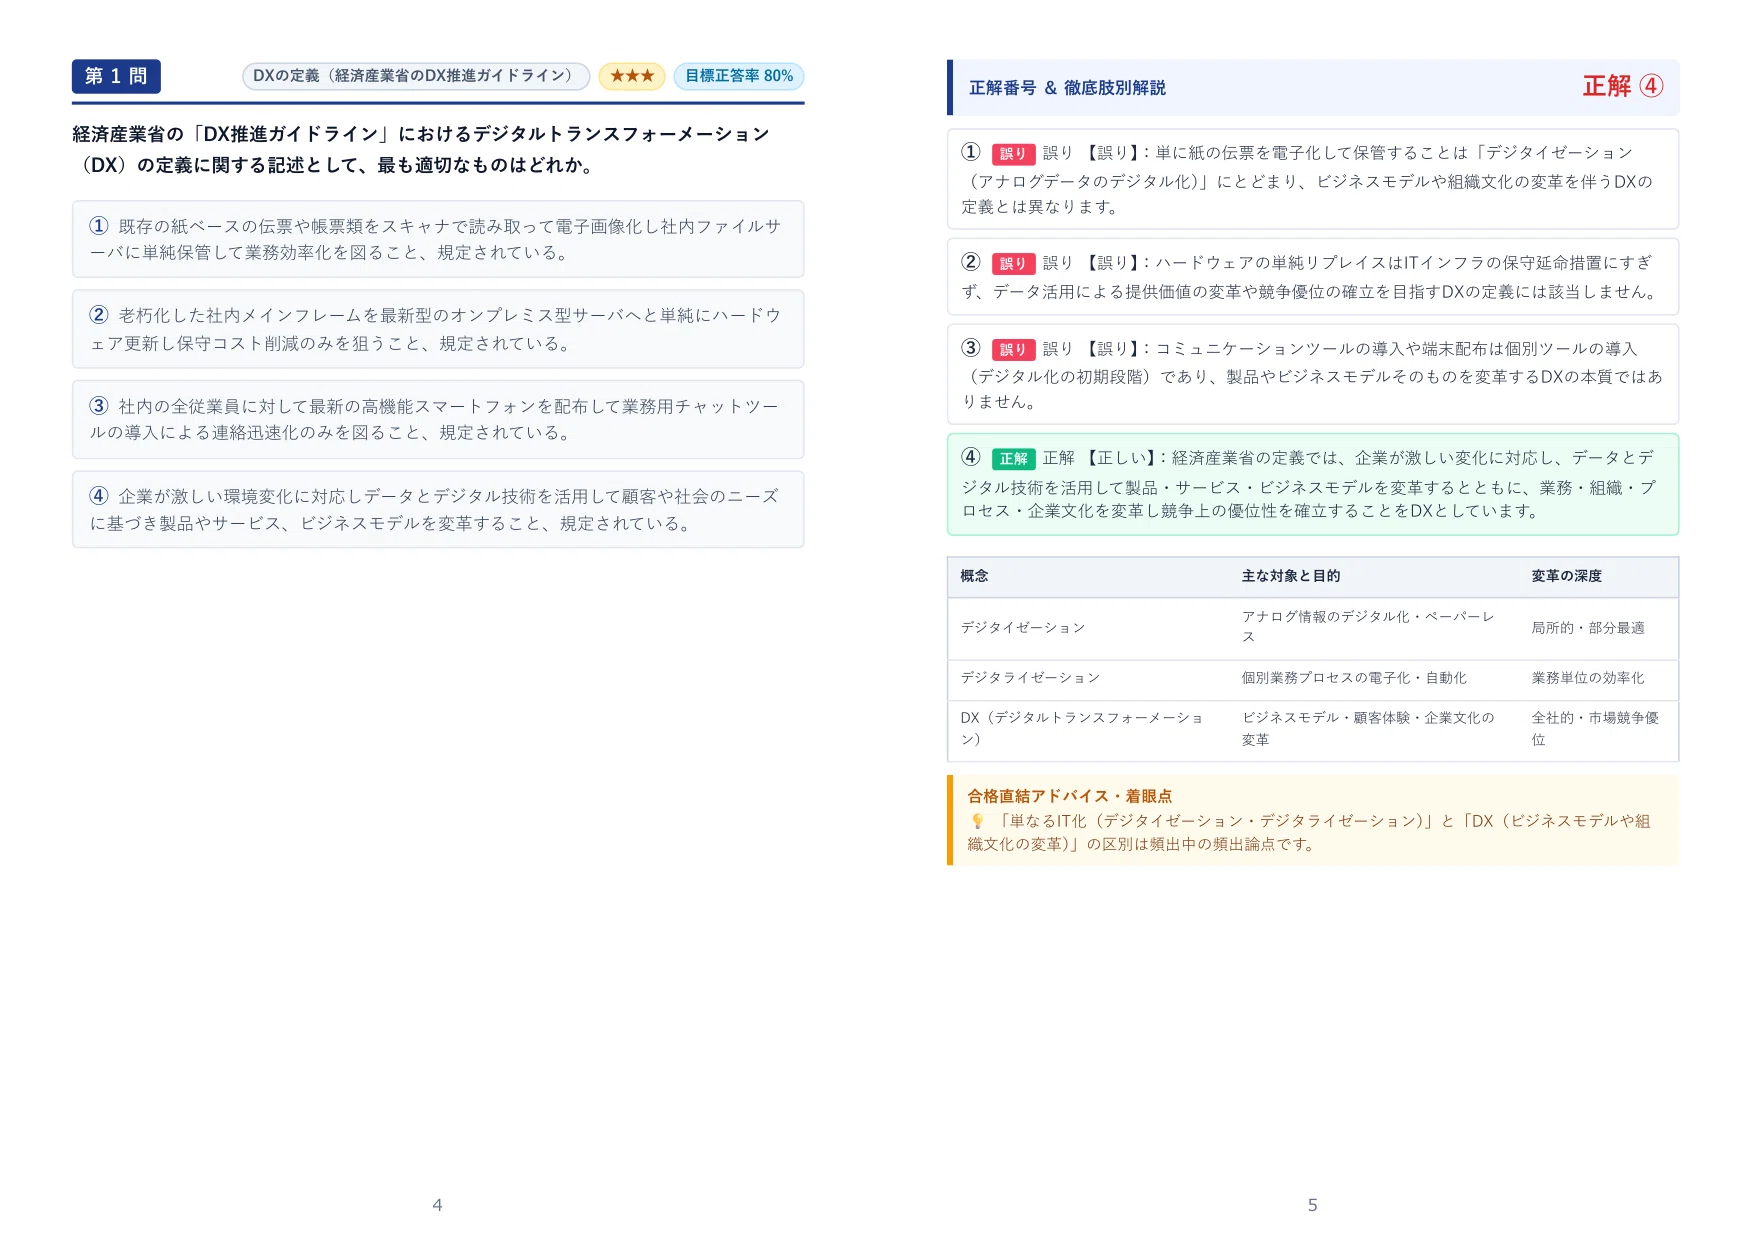Click the red 誤り badge in explanation ①
Viewport: 1750px width, 1242px height.
coord(1013,154)
